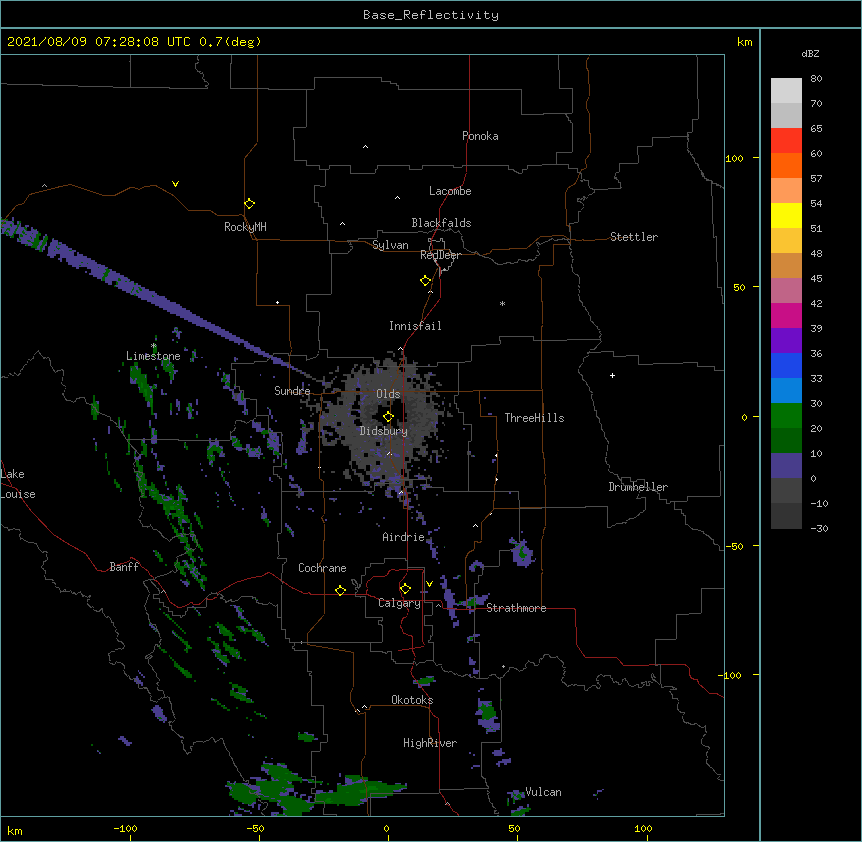Viewport: 862px width, 842px height.
Task: Click the yellow V marker northwest of RockyMH
Action: coord(175,184)
